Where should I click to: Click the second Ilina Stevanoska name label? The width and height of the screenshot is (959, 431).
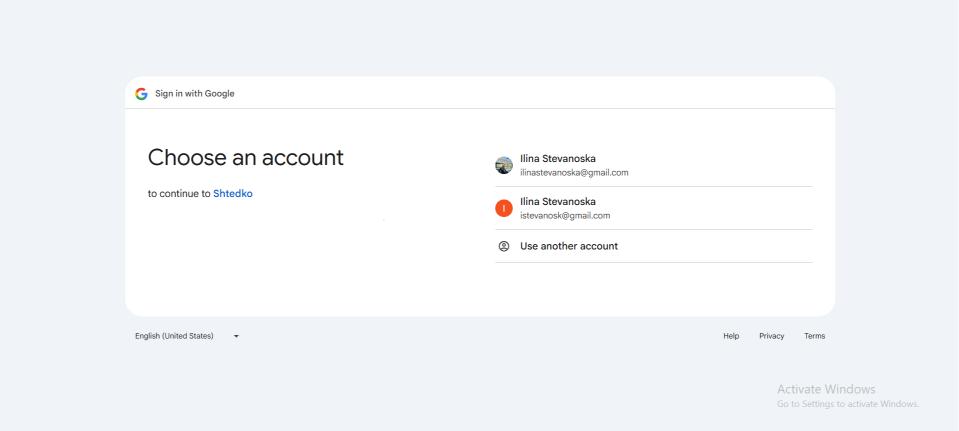coord(558,201)
